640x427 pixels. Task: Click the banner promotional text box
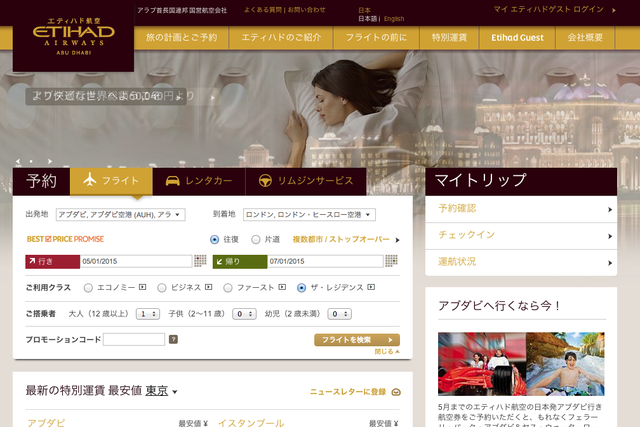click(106, 96)
